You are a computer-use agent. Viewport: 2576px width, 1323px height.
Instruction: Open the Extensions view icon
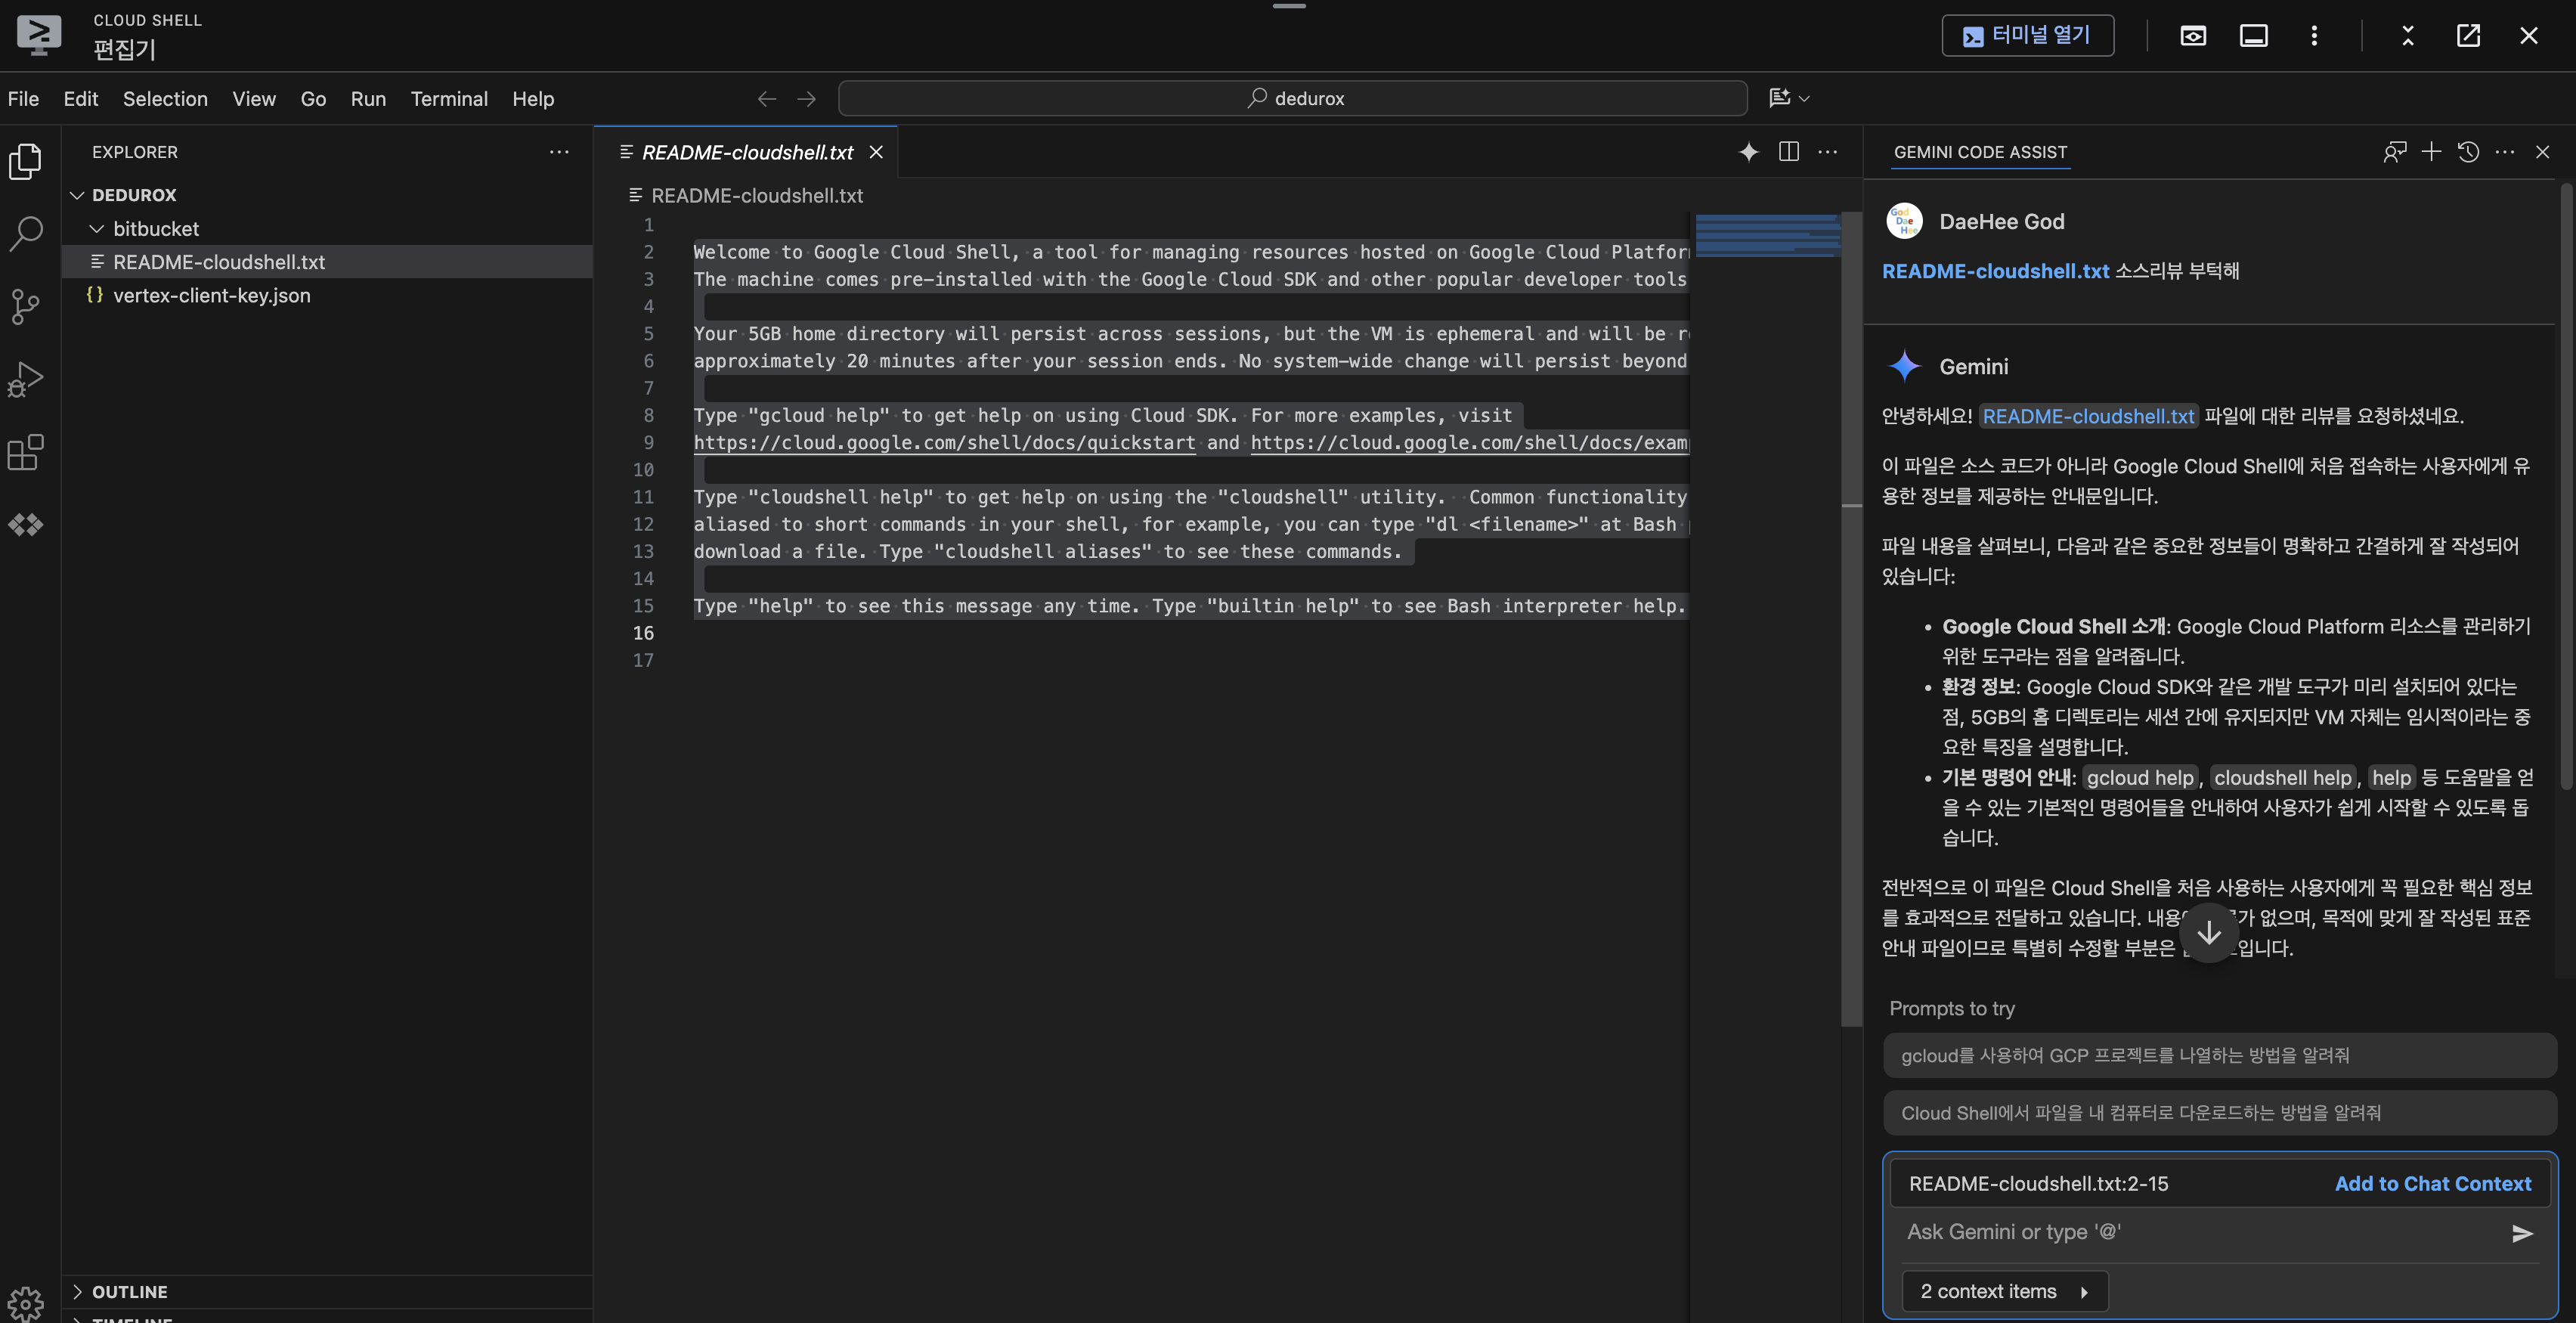26,452
